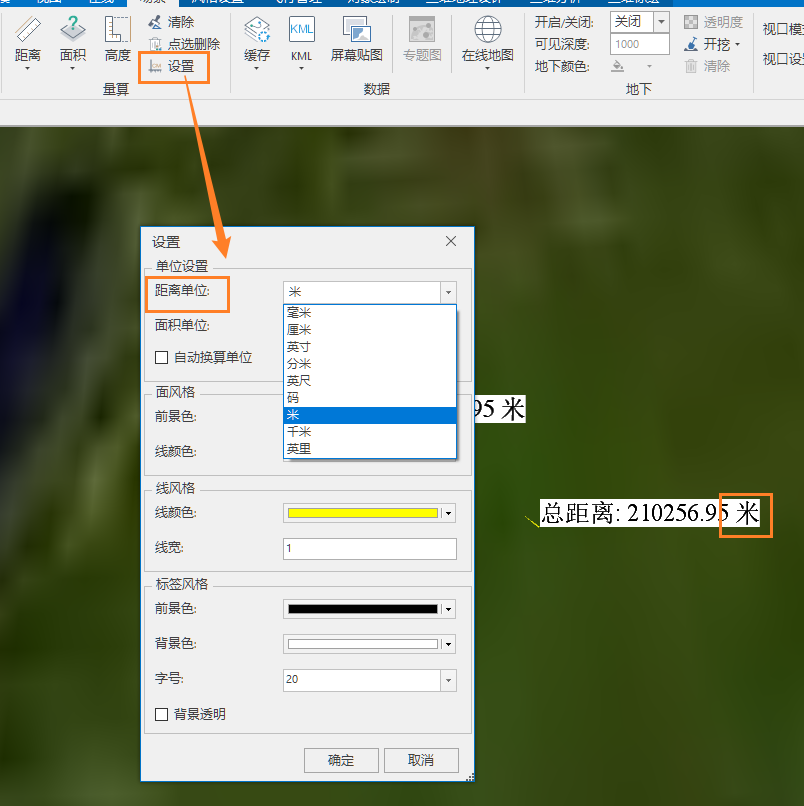Viewport: 804px width, 806px height.
Task: Click 透明度 in the 地下 group
Action: (714, 22)
